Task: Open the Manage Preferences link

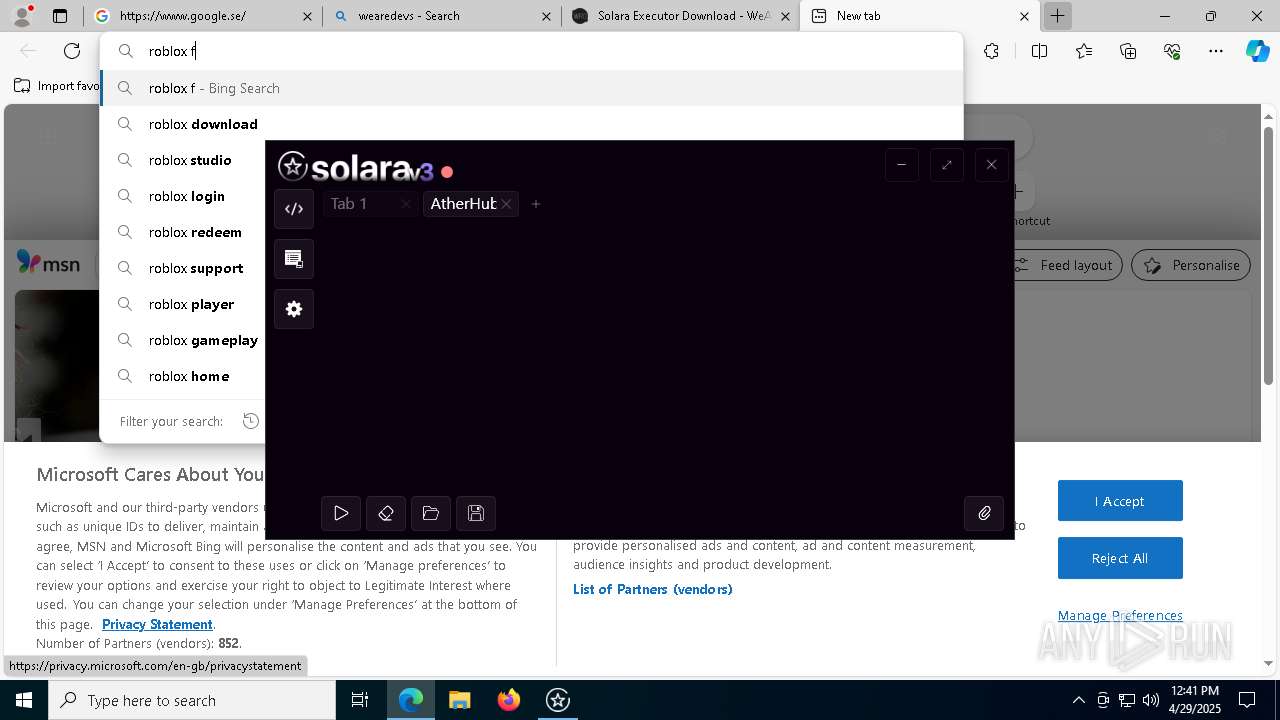Action: point(1120,615)
